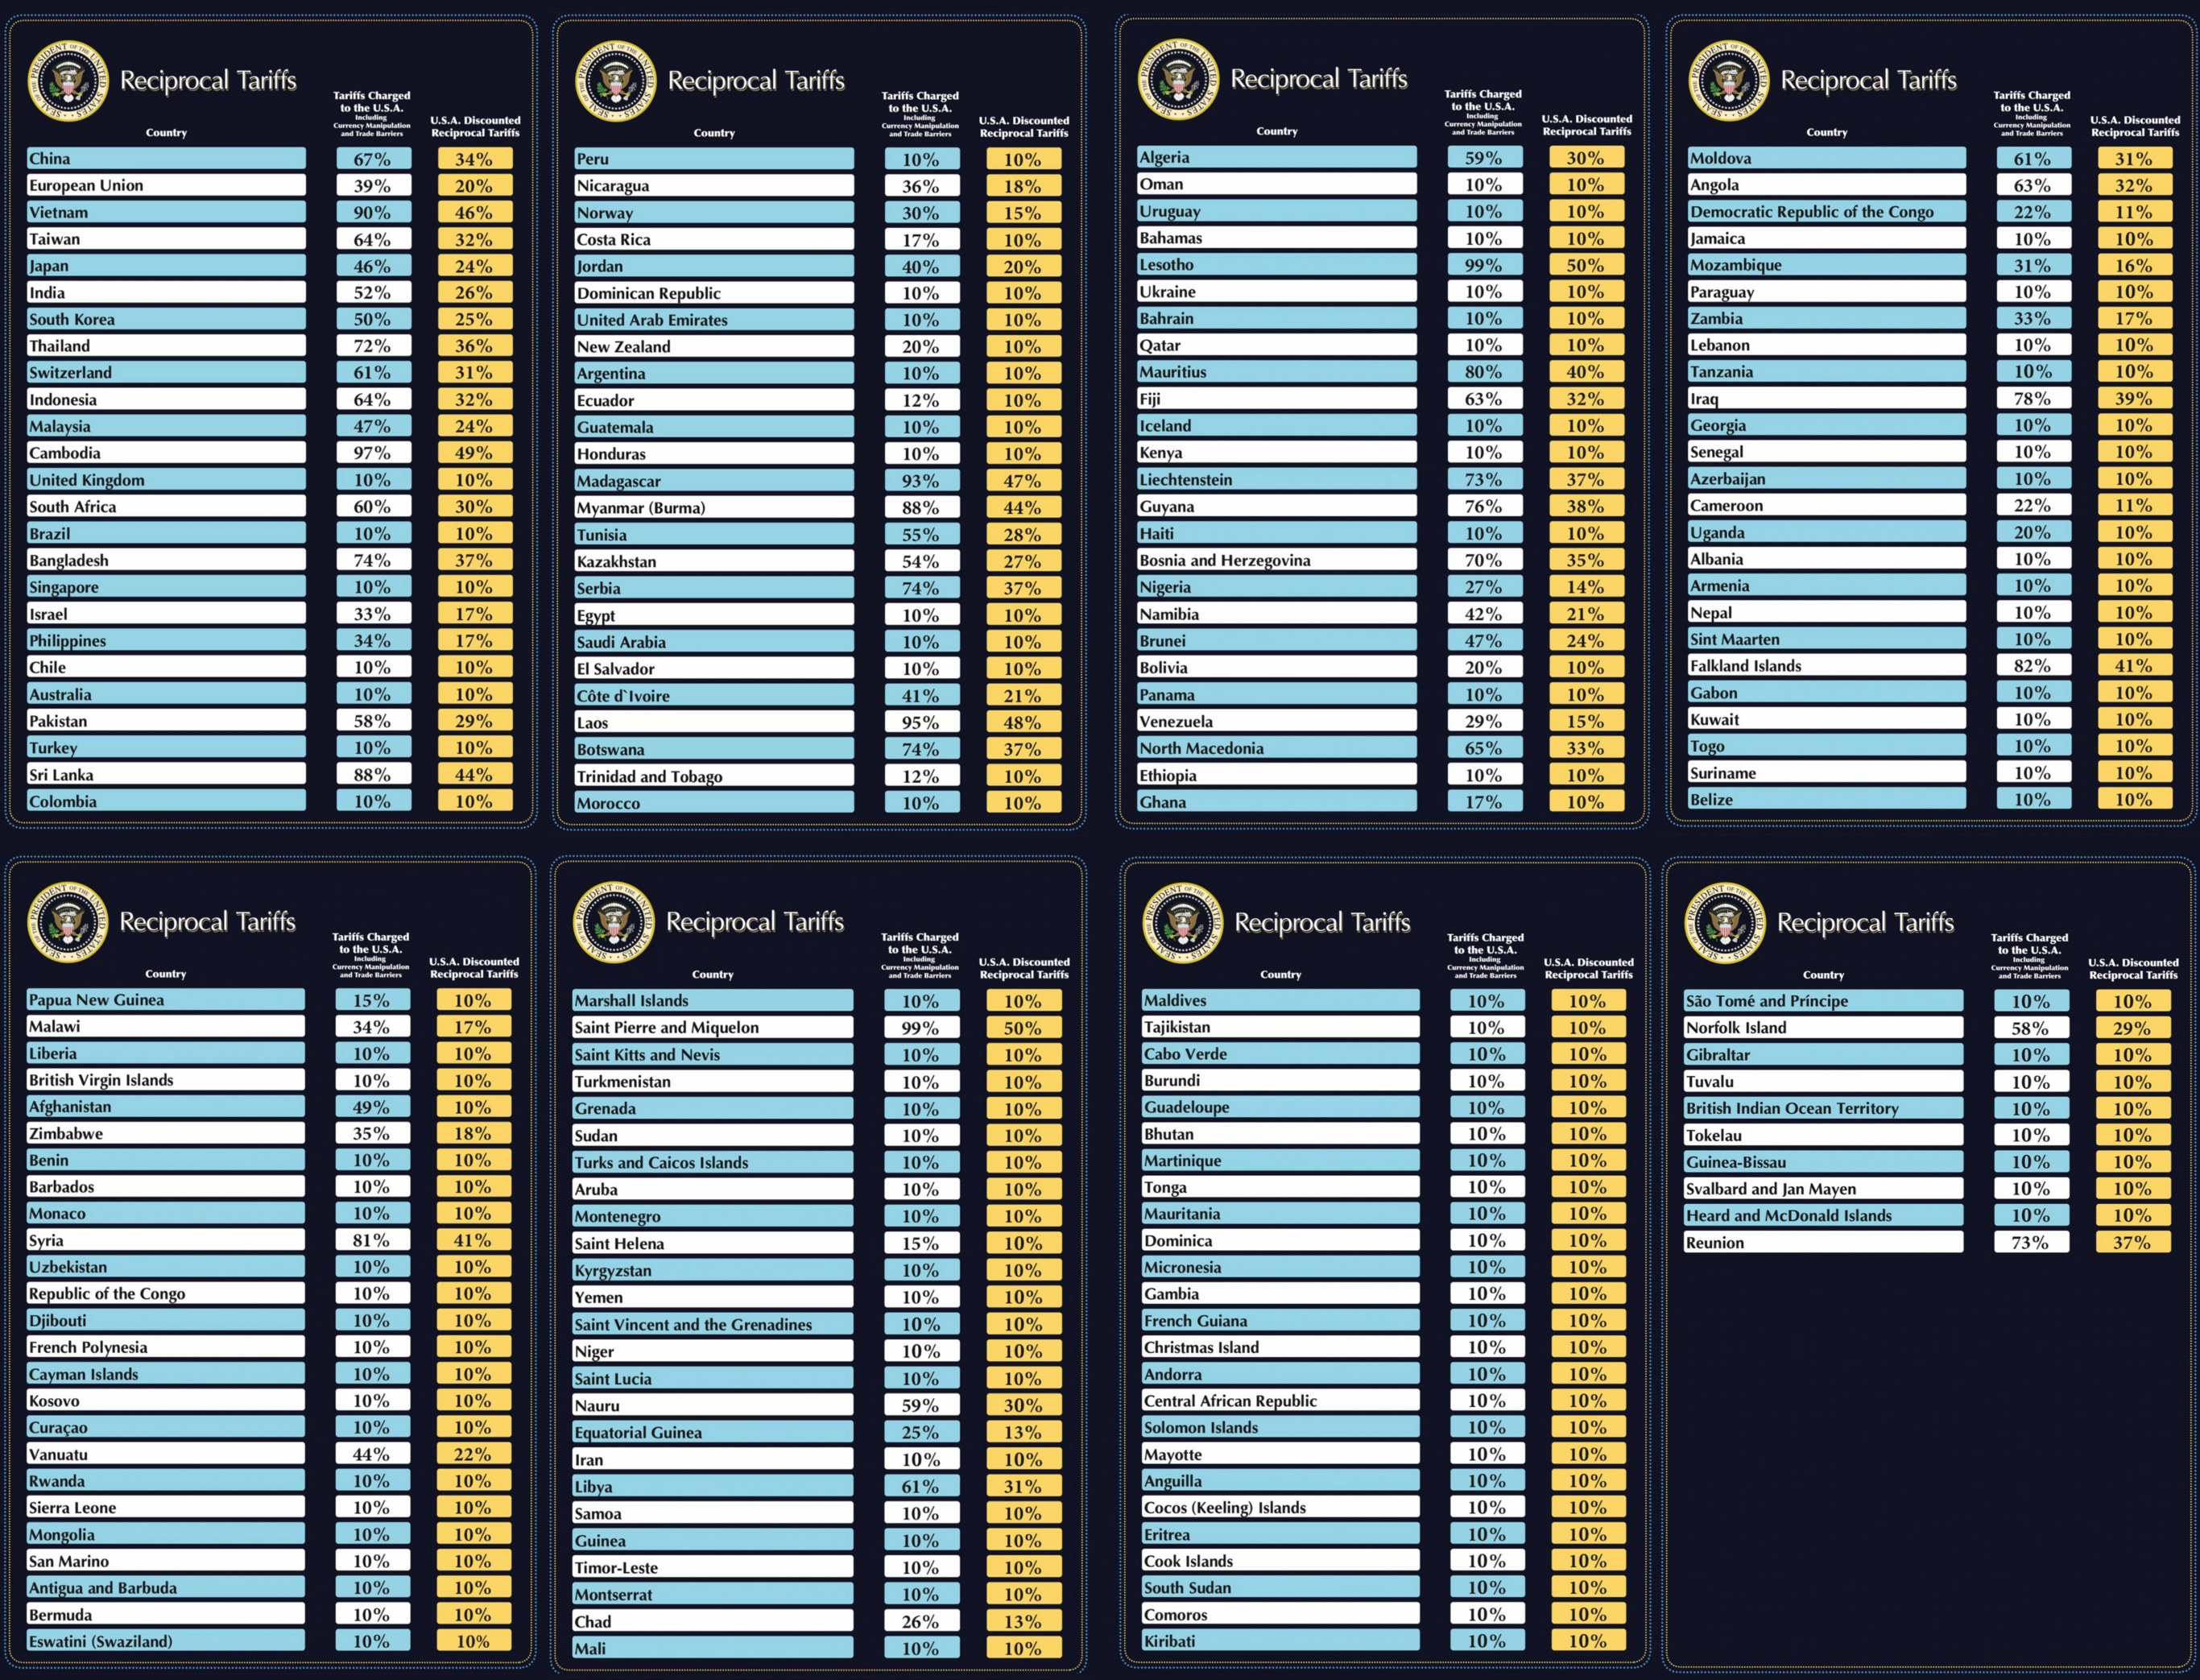
Task: Click the presidential seal above the Algeria panel
Action: (x=1179, y=79)
